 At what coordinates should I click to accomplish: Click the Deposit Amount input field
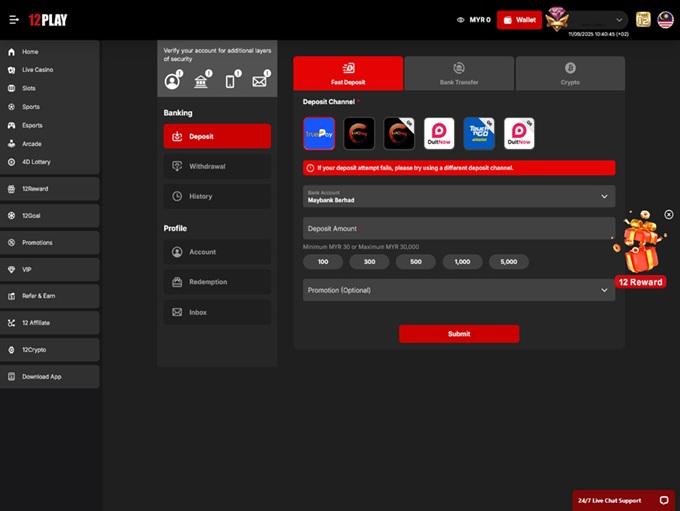click(x=459, y=228)
